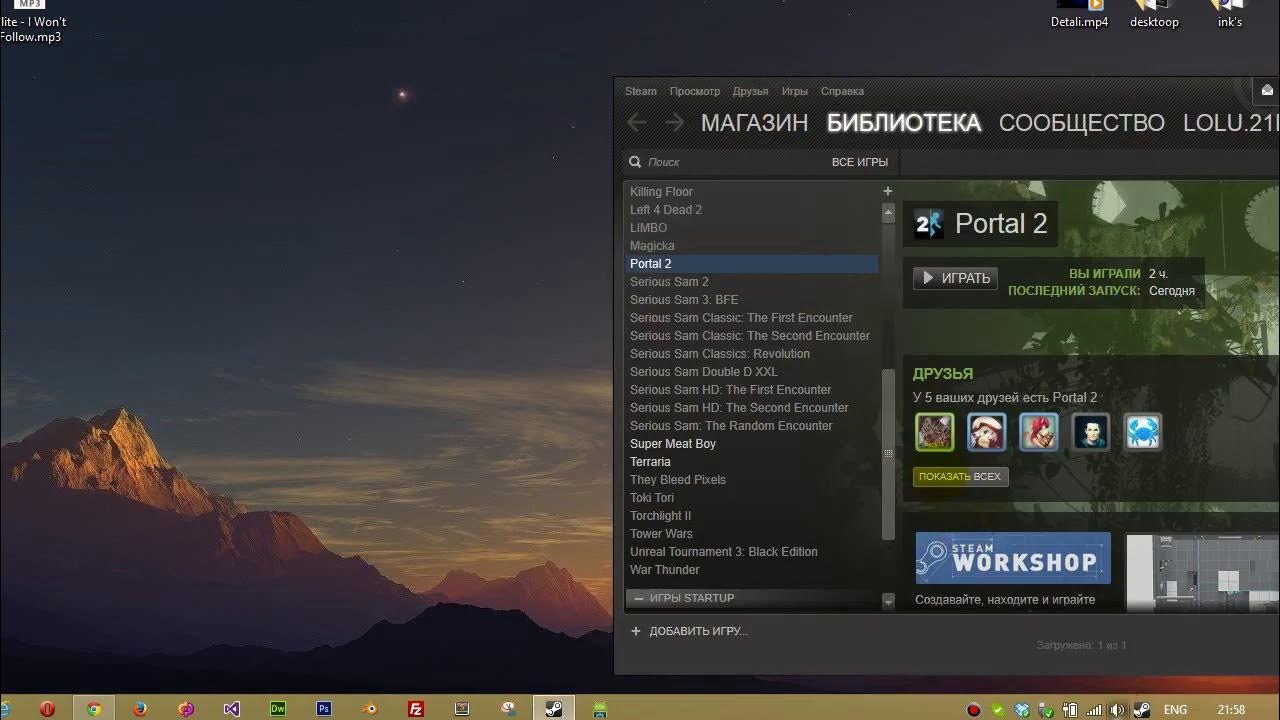Screen dimensions: 1280x720
Task: Click the battery power tray icon
Action: 1070,710
